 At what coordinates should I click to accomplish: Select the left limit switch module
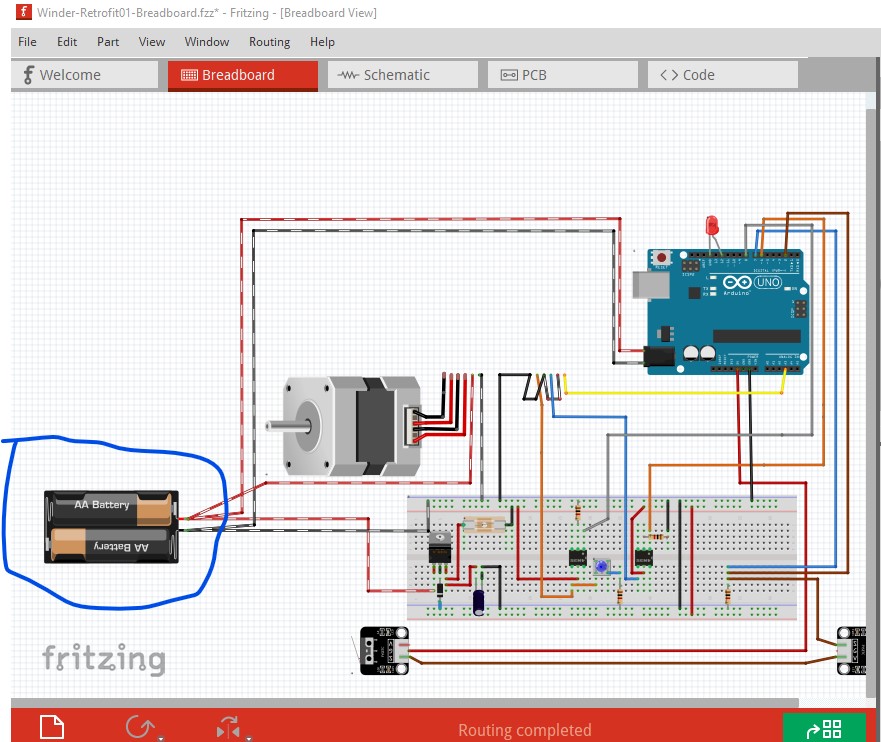384,651
